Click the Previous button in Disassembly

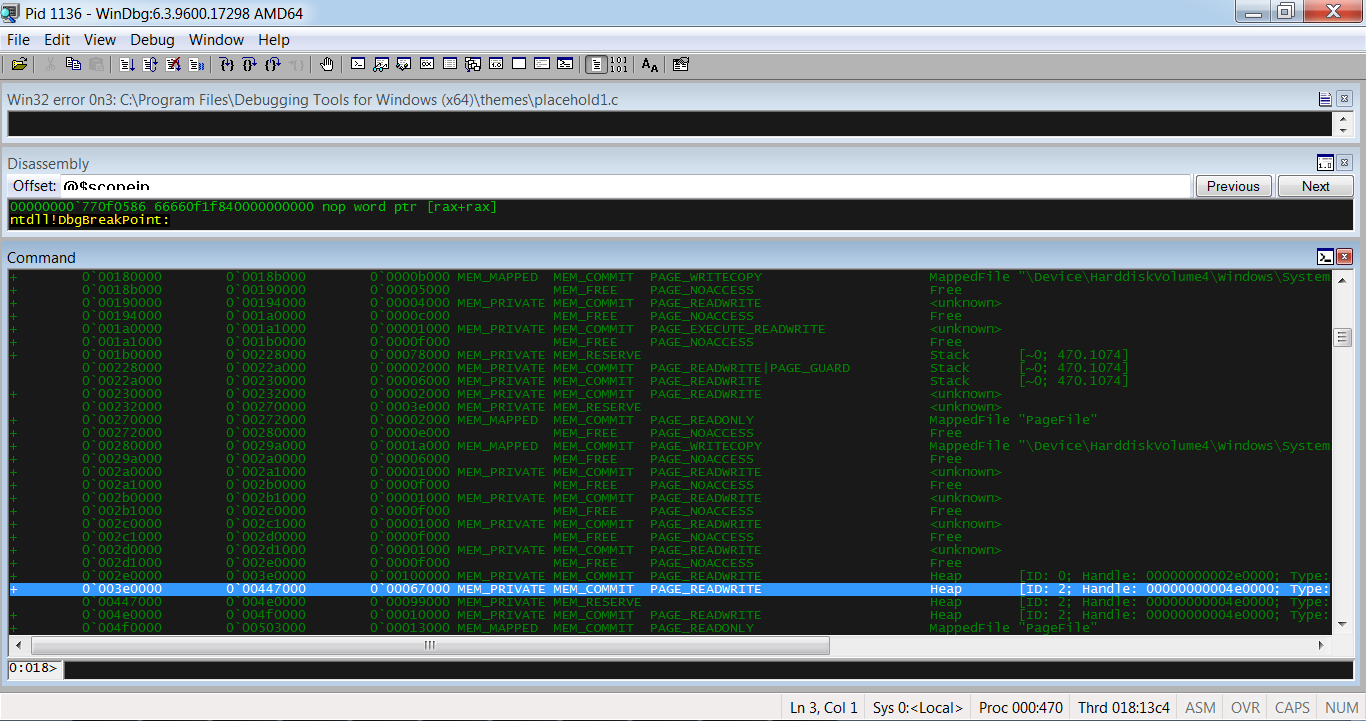tap(1233, 186)
